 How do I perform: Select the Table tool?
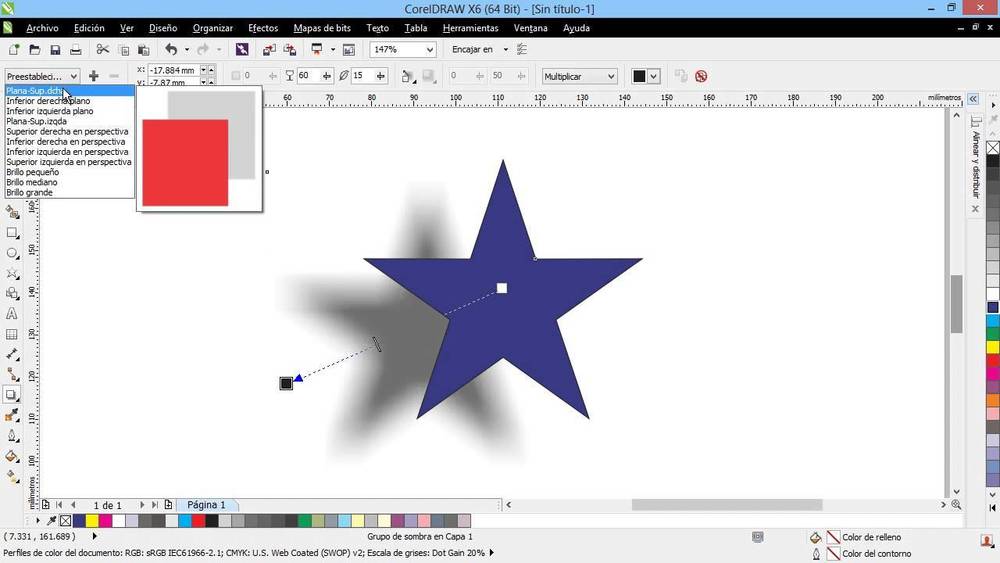[12, 335]
